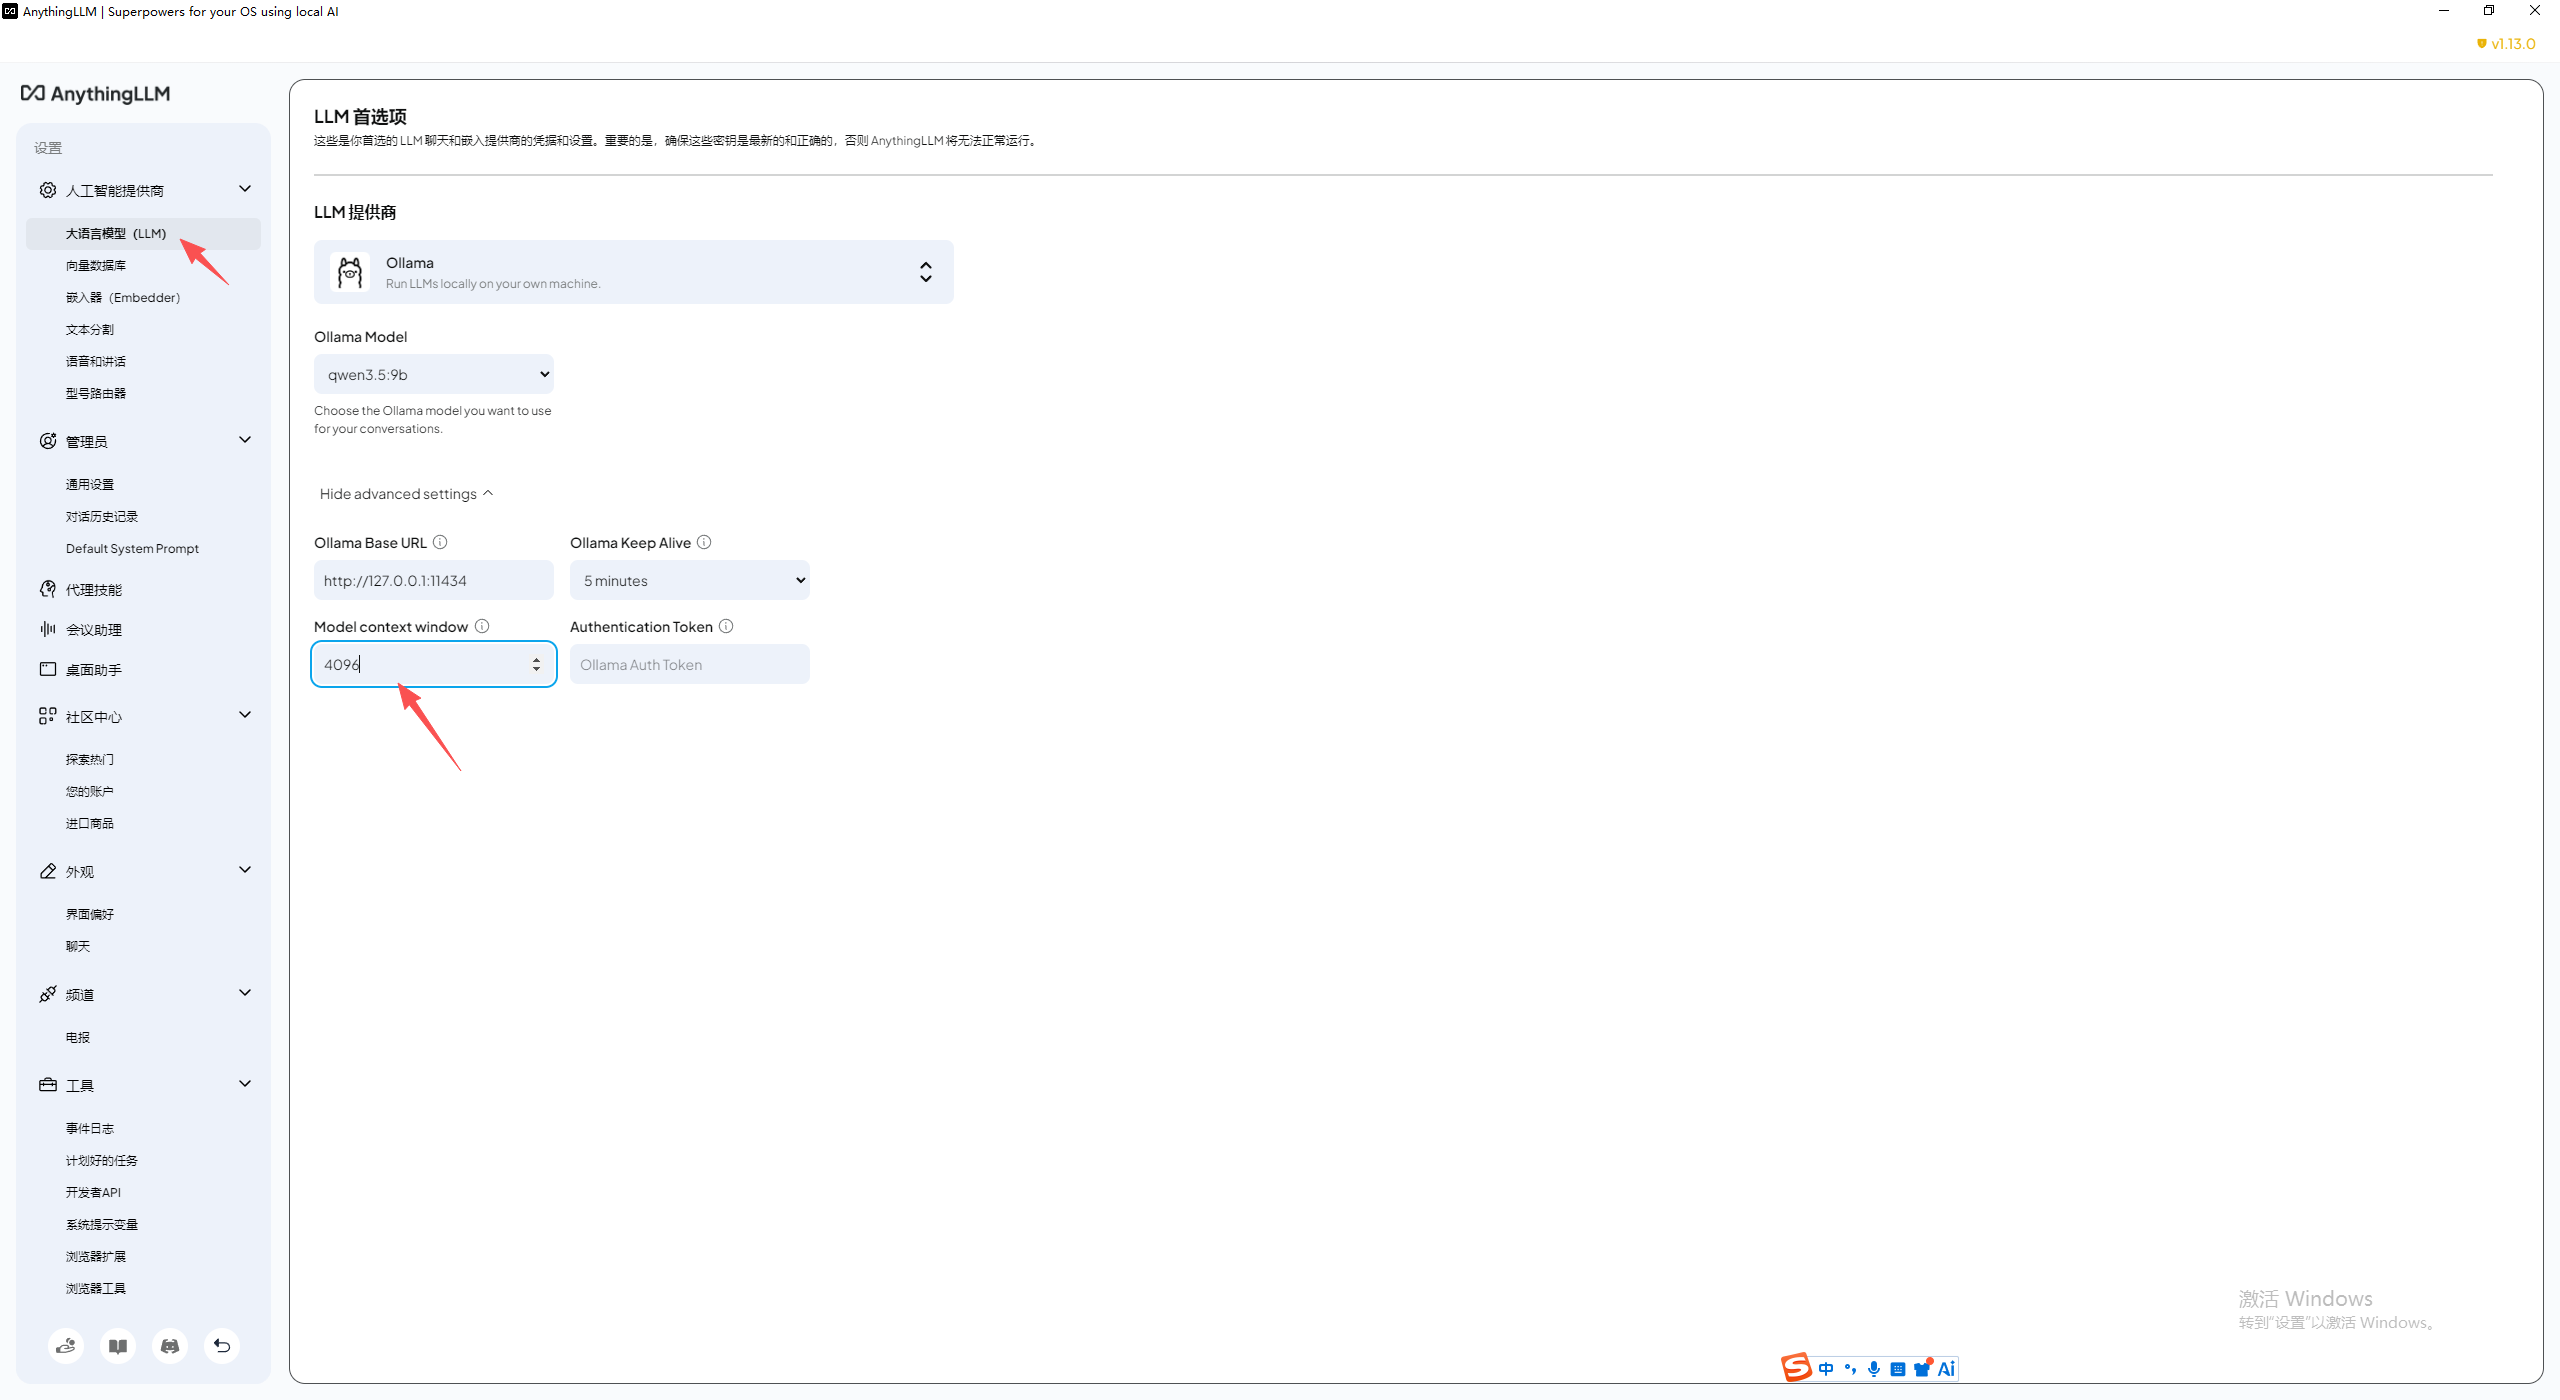This screenshot has height=1400, width=2560.
Task: Click info icon next to Authentication Token
Action: (x=726, y=626)
